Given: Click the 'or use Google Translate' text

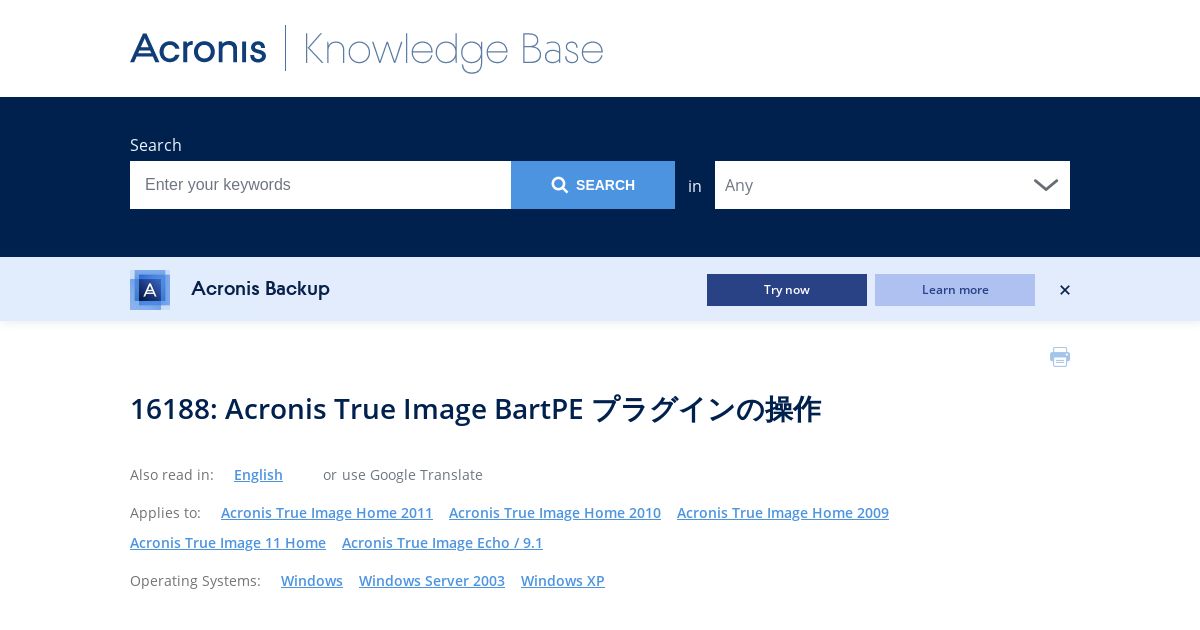Looking at the screenshot, I should (403, 475).
